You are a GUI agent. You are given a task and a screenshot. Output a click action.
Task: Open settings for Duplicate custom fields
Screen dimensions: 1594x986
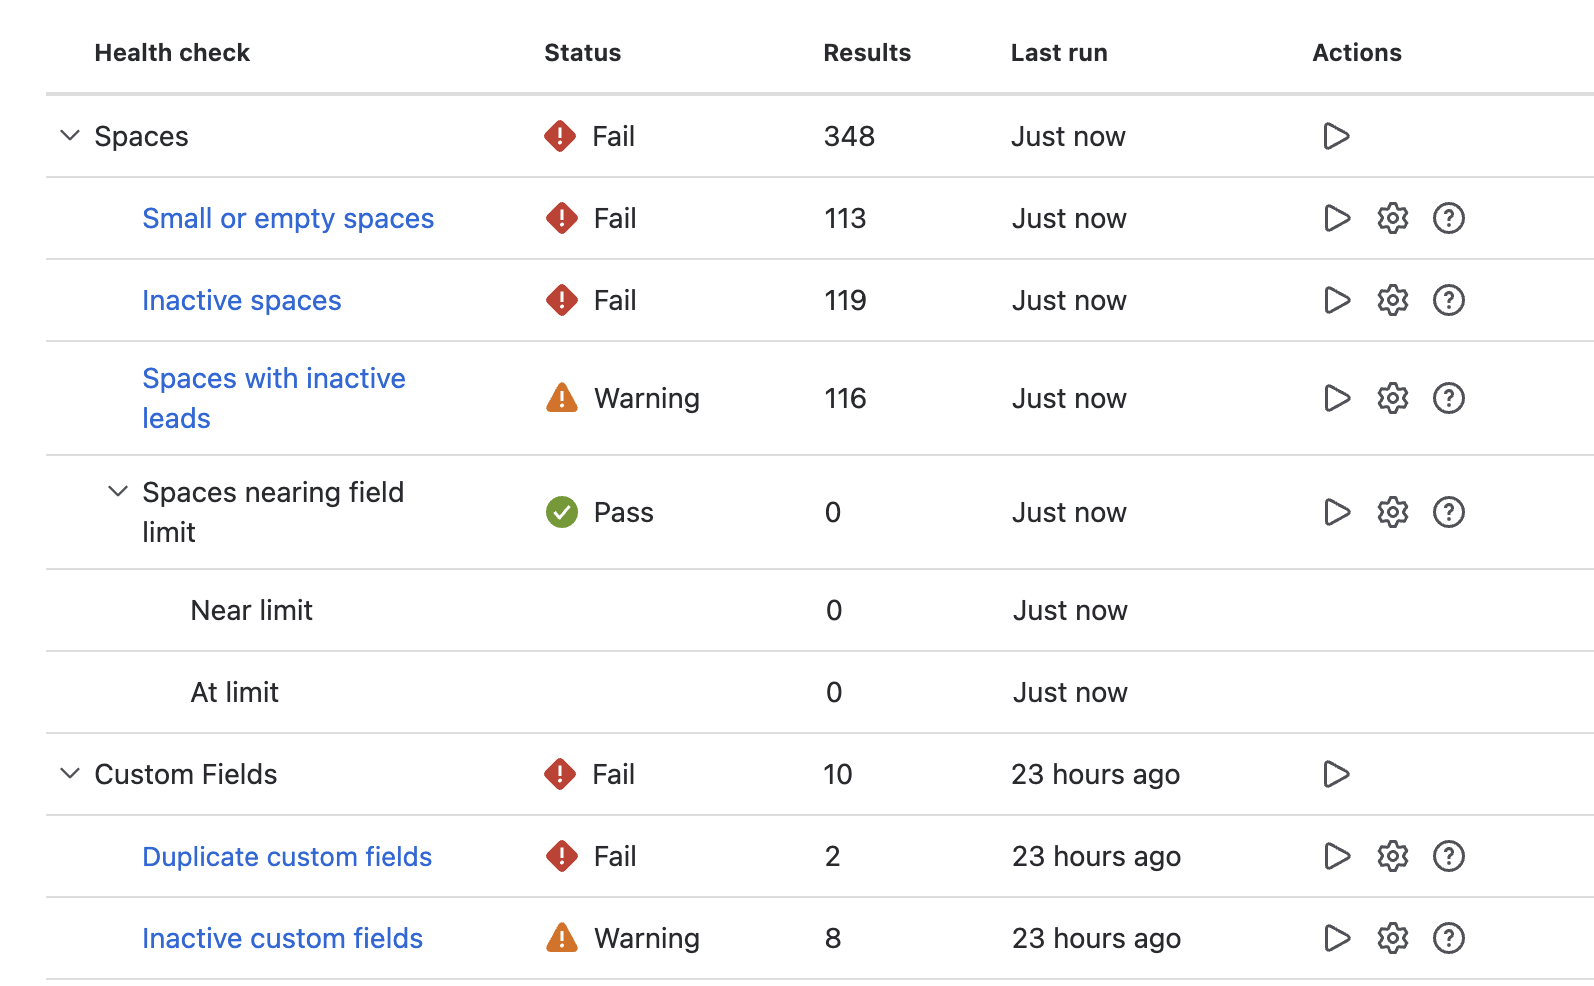pyautogui.click(x=1392, y=856)
